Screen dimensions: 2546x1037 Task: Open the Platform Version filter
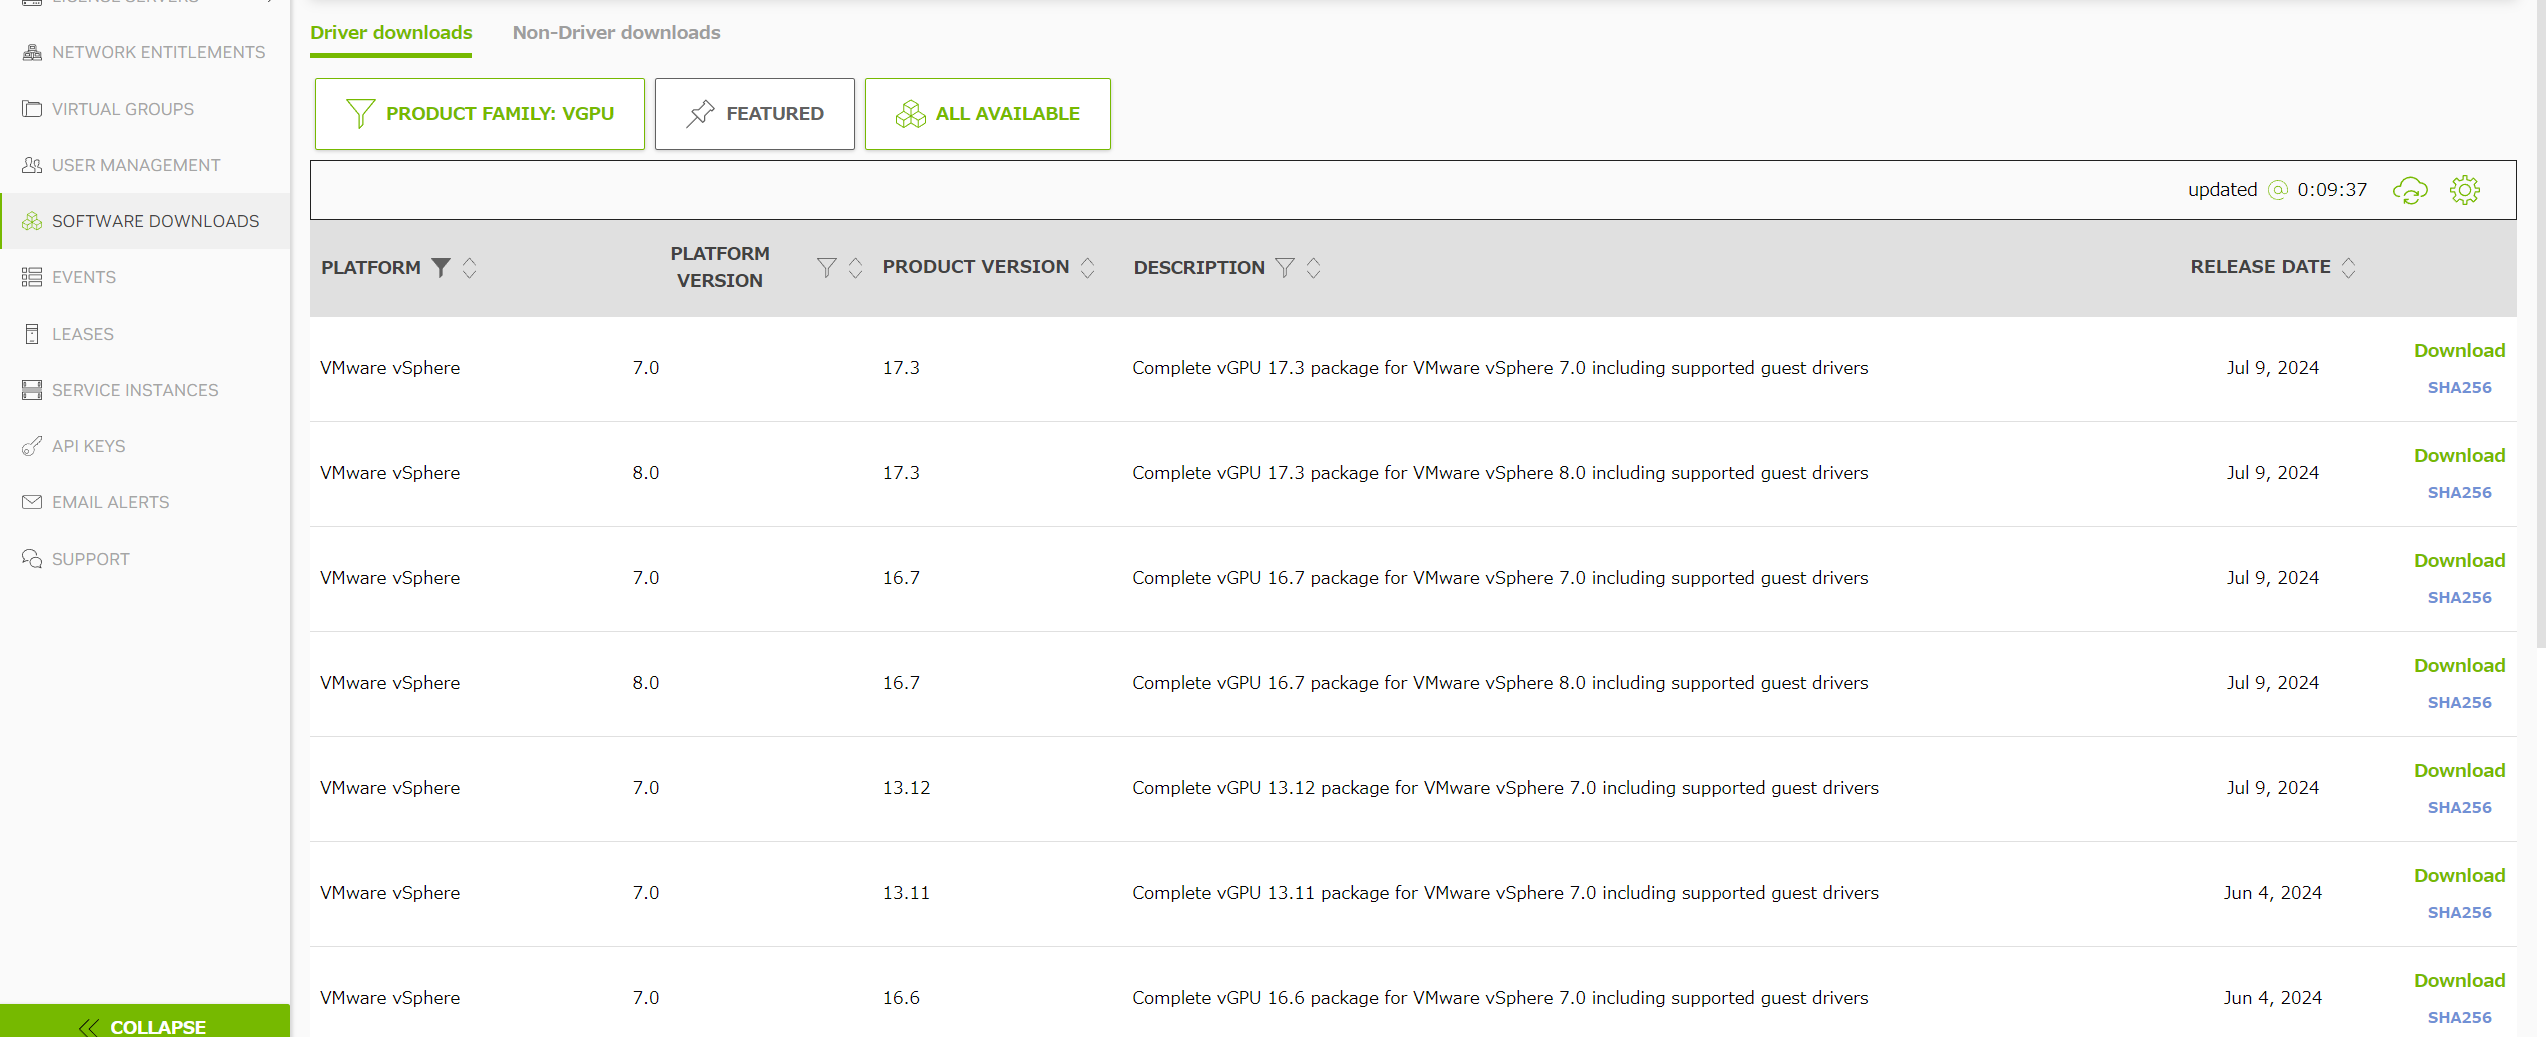[824, 267]
